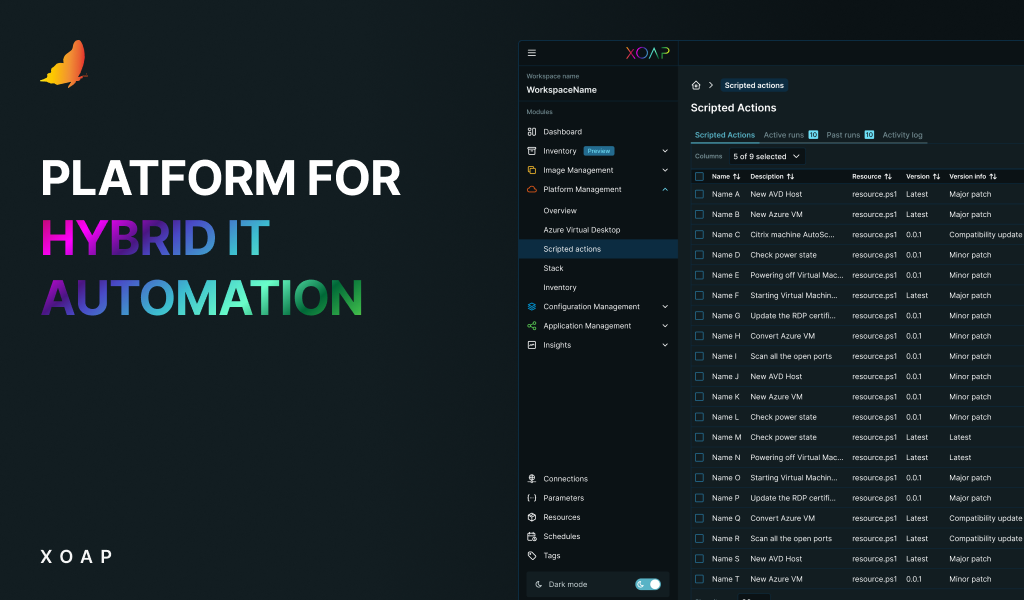Open Schedules via its calendar icon
Screen dimensions: 1024x600
(531, 536)
